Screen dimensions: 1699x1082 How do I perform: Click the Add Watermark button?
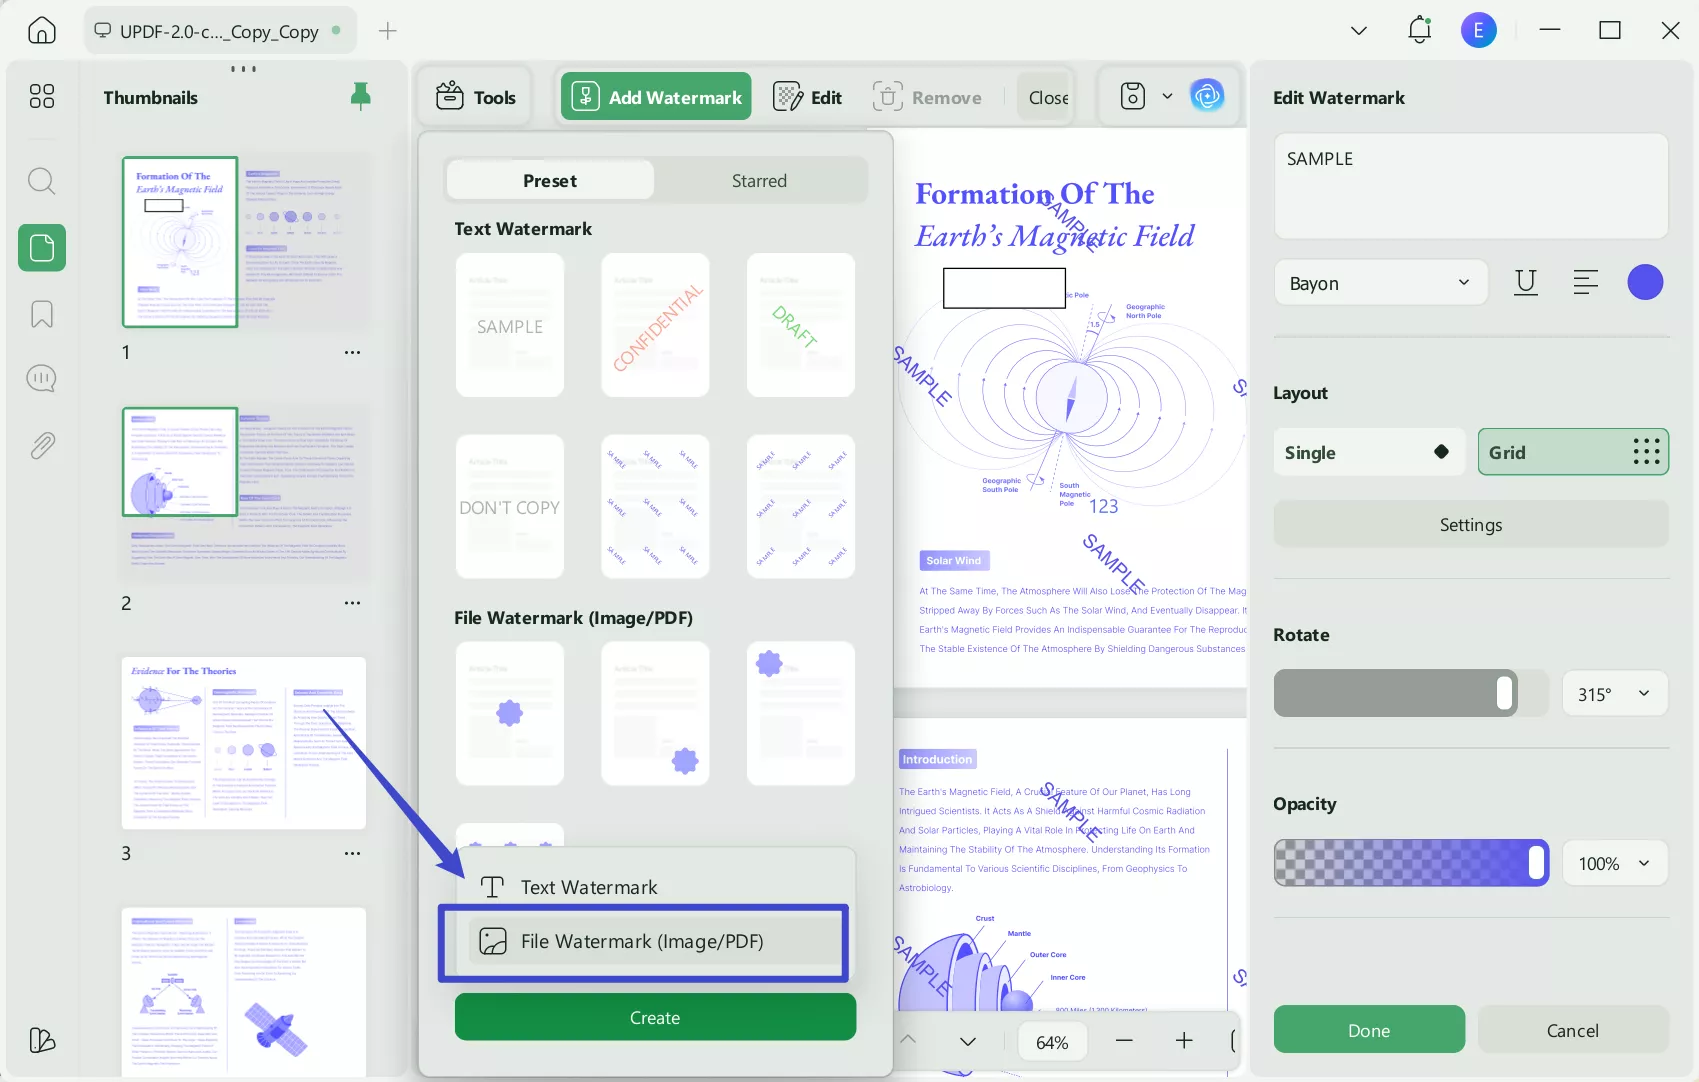click(x=656, y=97)
